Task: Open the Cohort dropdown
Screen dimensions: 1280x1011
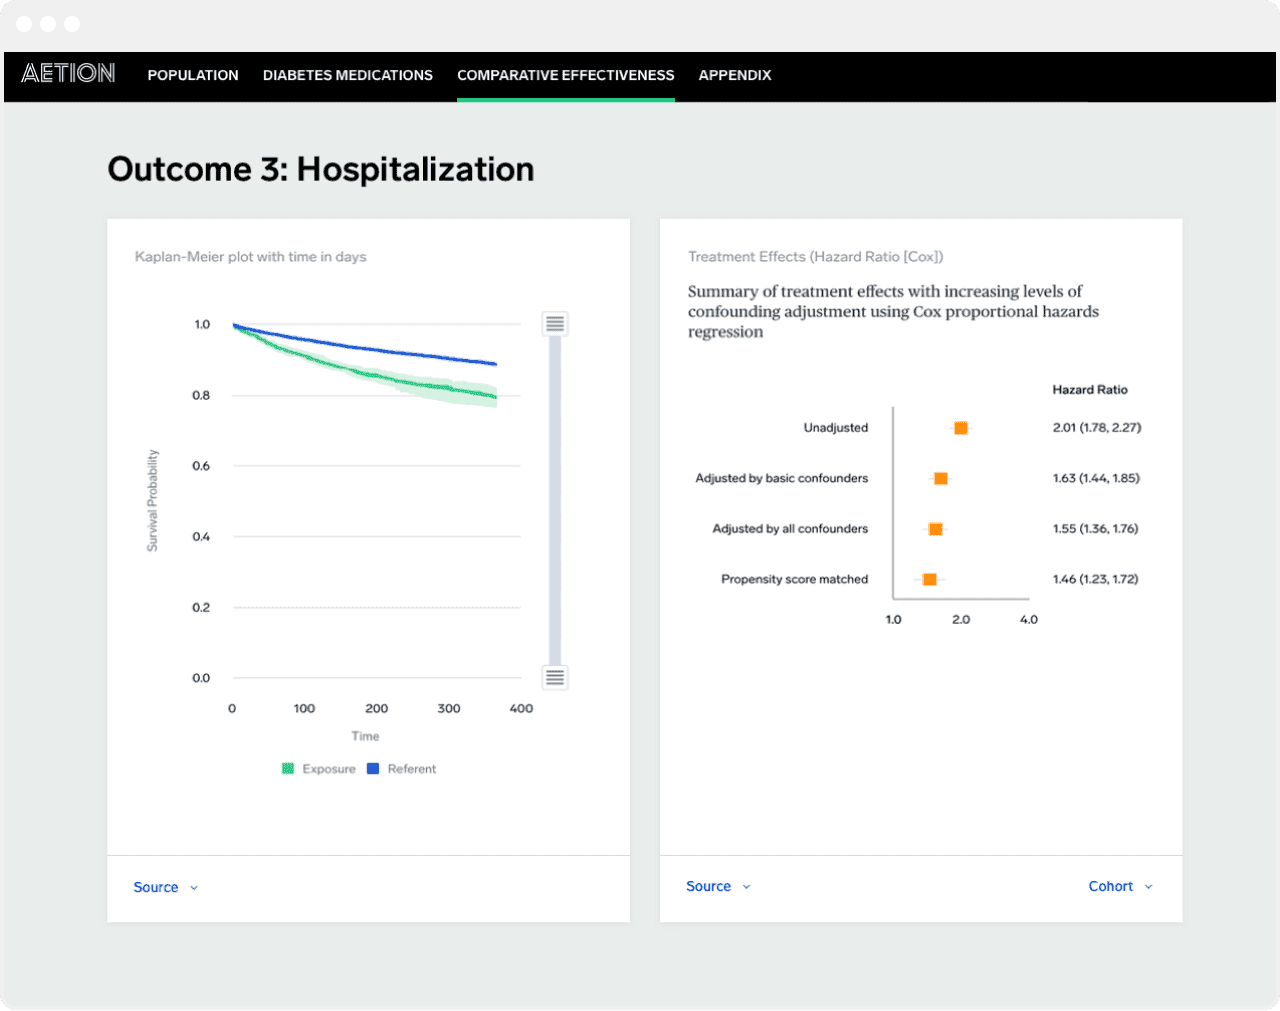Action: click(x=1120, y=886)
